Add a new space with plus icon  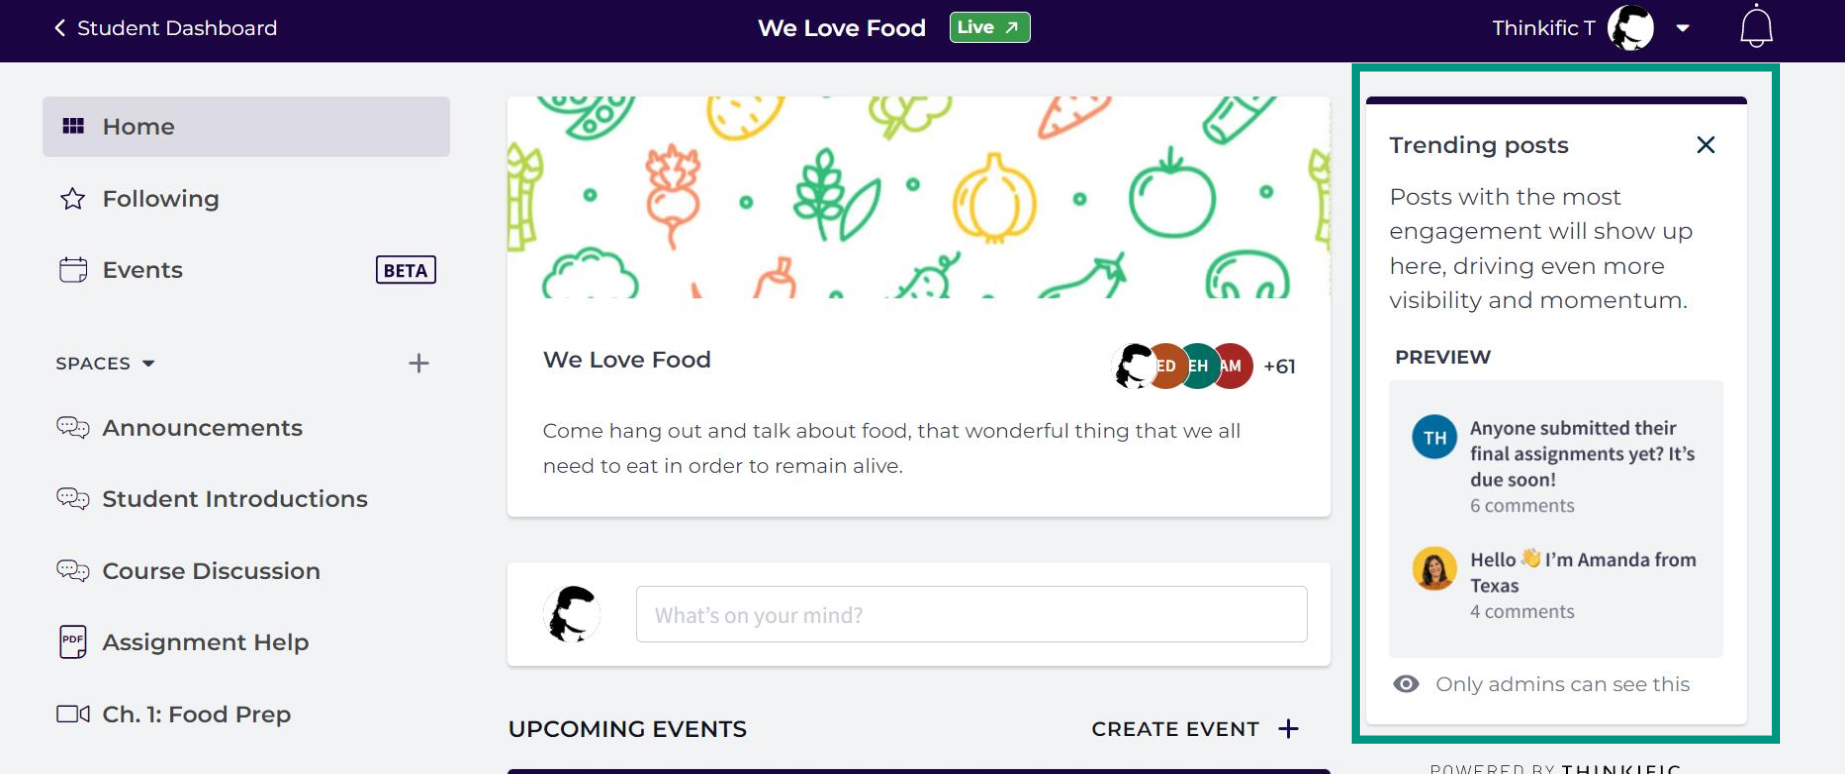pyautogui.click(x=419, y=363)
